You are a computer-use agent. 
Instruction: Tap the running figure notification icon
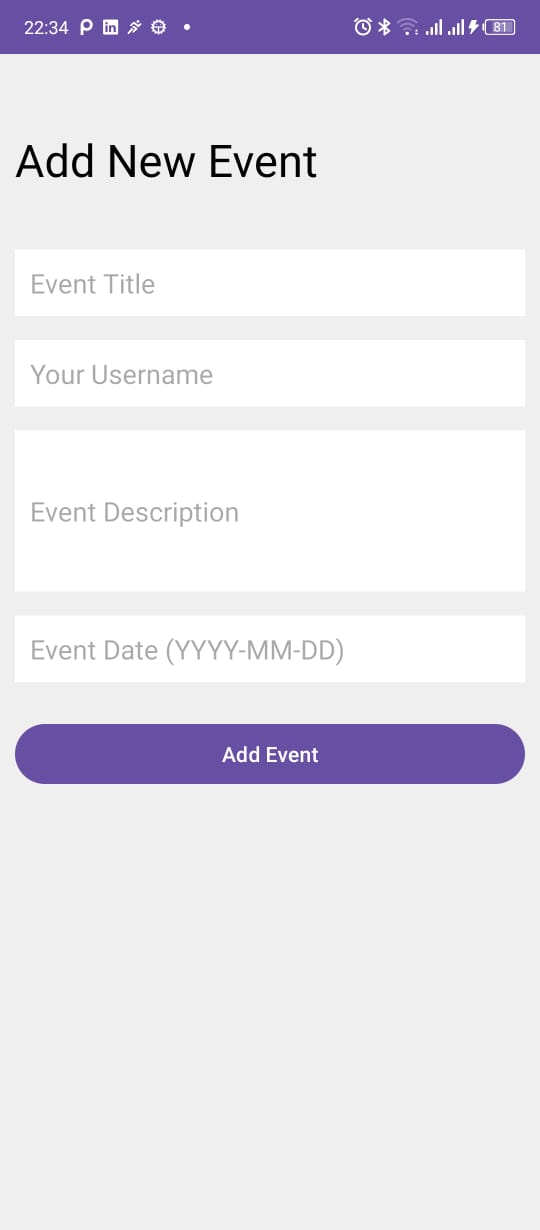click(134, 27)
